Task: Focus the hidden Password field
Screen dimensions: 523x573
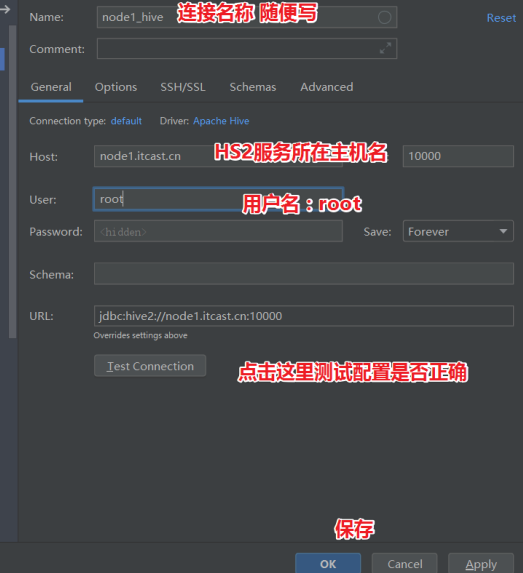Action: (x=218, y=231)
